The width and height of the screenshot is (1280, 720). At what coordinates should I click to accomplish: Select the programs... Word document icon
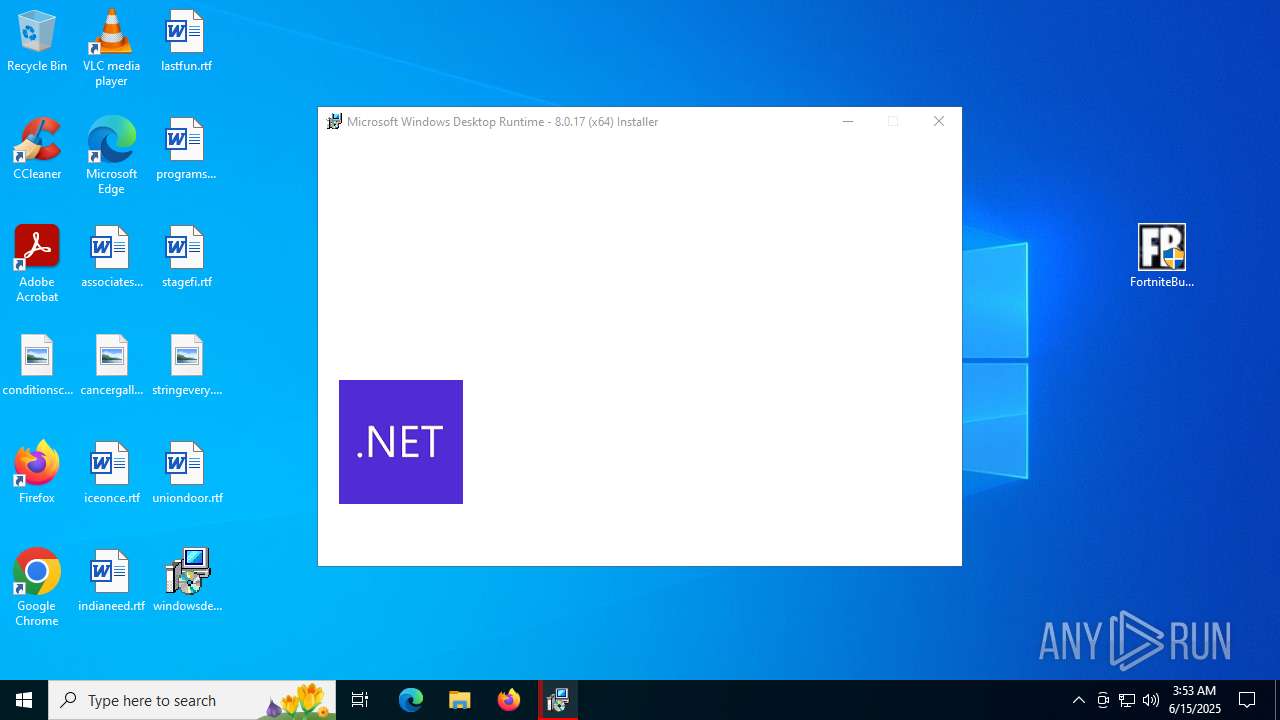186,150
